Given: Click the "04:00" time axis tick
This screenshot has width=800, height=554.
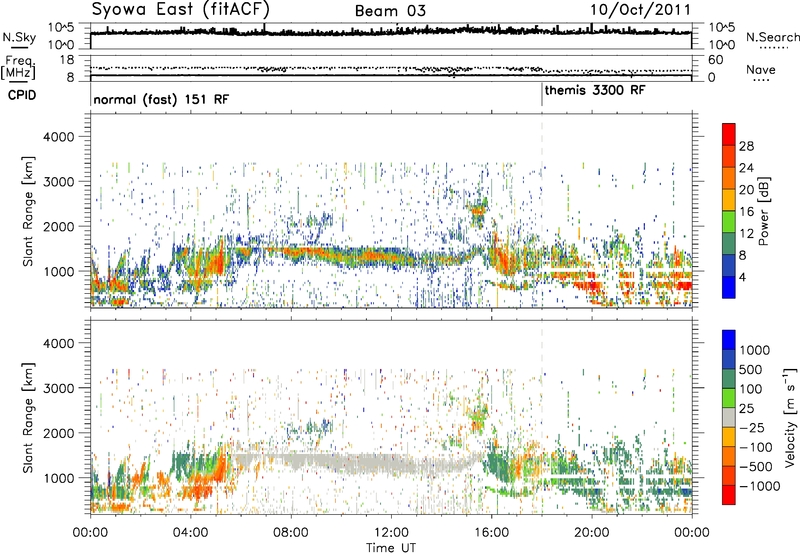Looking at the screenshot, I should [190, 533].
